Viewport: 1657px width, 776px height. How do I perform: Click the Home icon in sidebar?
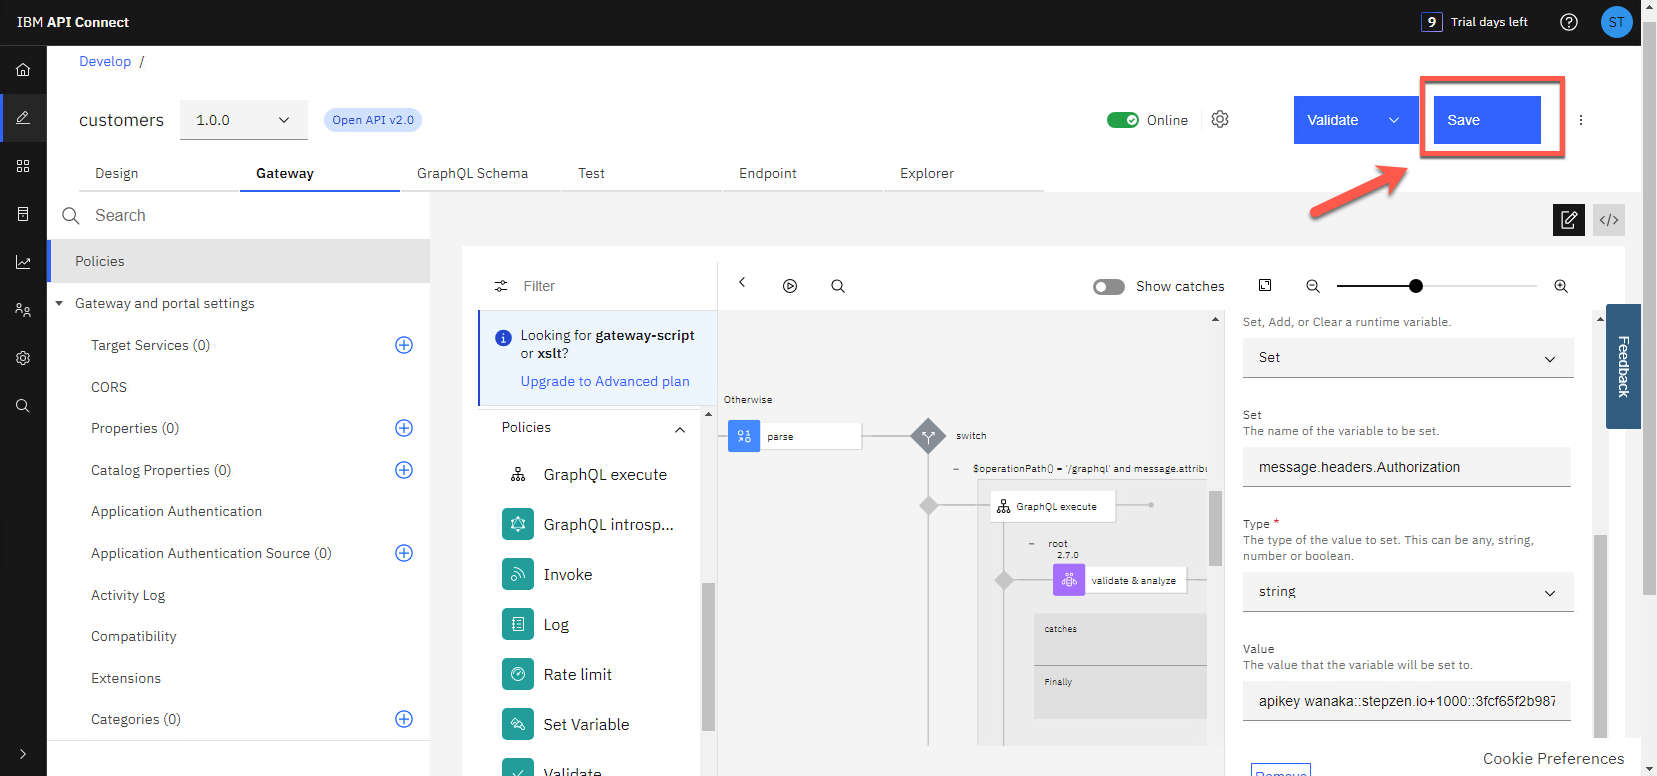click(23, 70)
